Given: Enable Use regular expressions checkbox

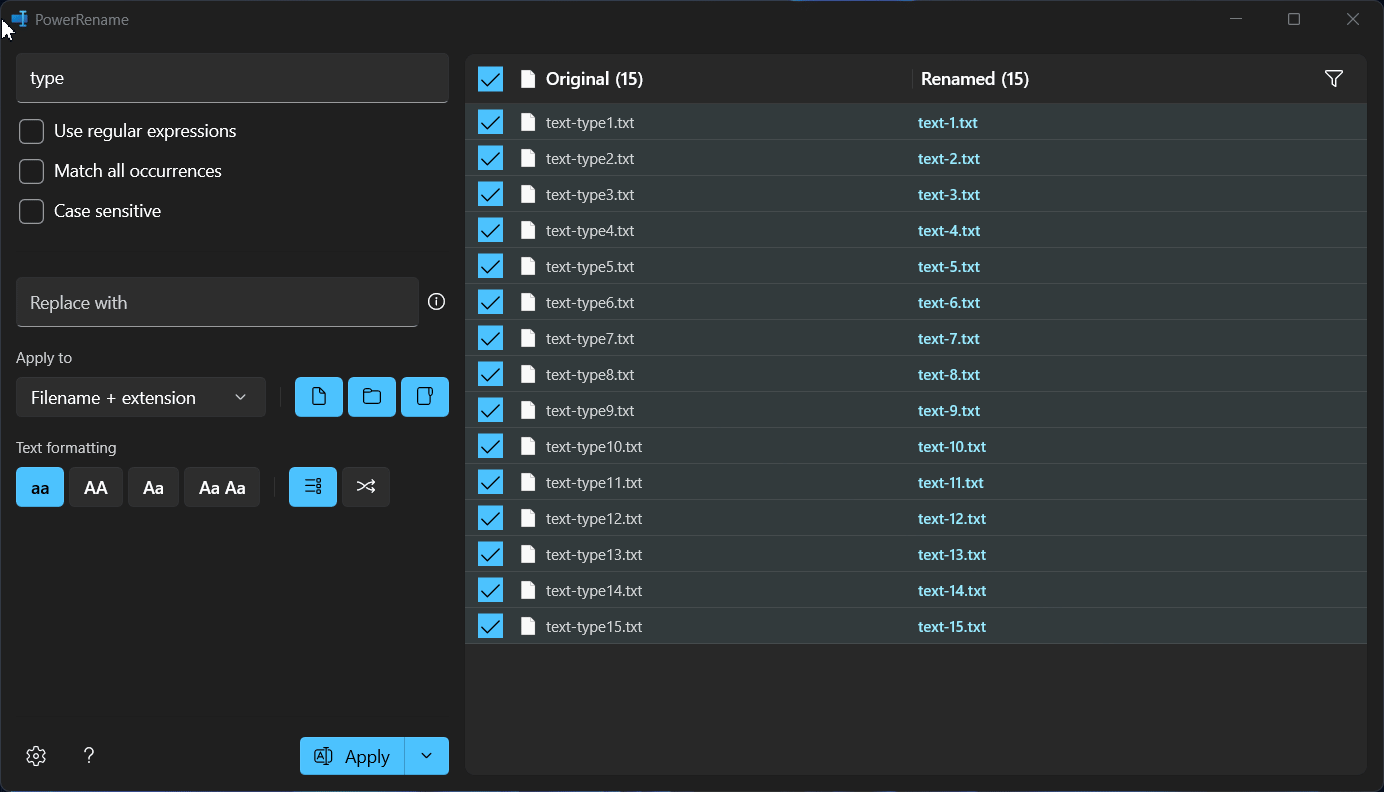Looking at the screenshot, I should tap(32, 131).
